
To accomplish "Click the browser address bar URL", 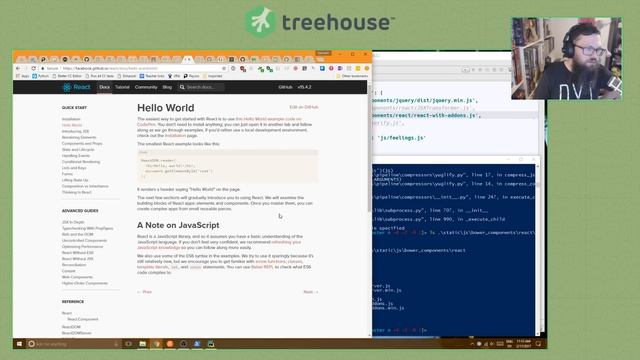I will [x=110, y=68].
